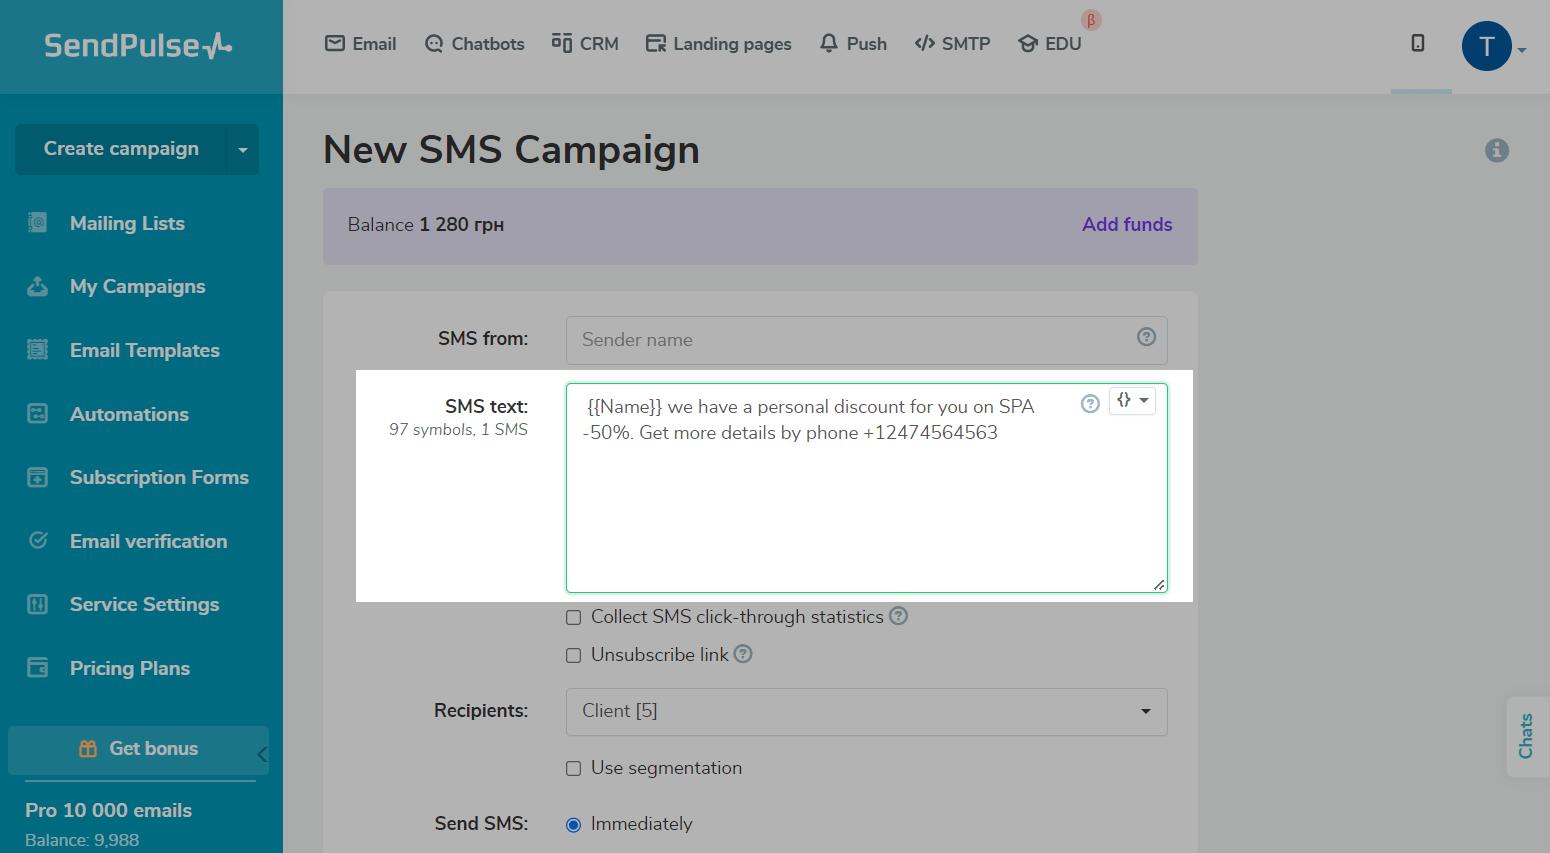Click help icon next to Unsubscribe link
Image resolution: width=1550 pixels, height=853 pixels.
pos(743,654)
